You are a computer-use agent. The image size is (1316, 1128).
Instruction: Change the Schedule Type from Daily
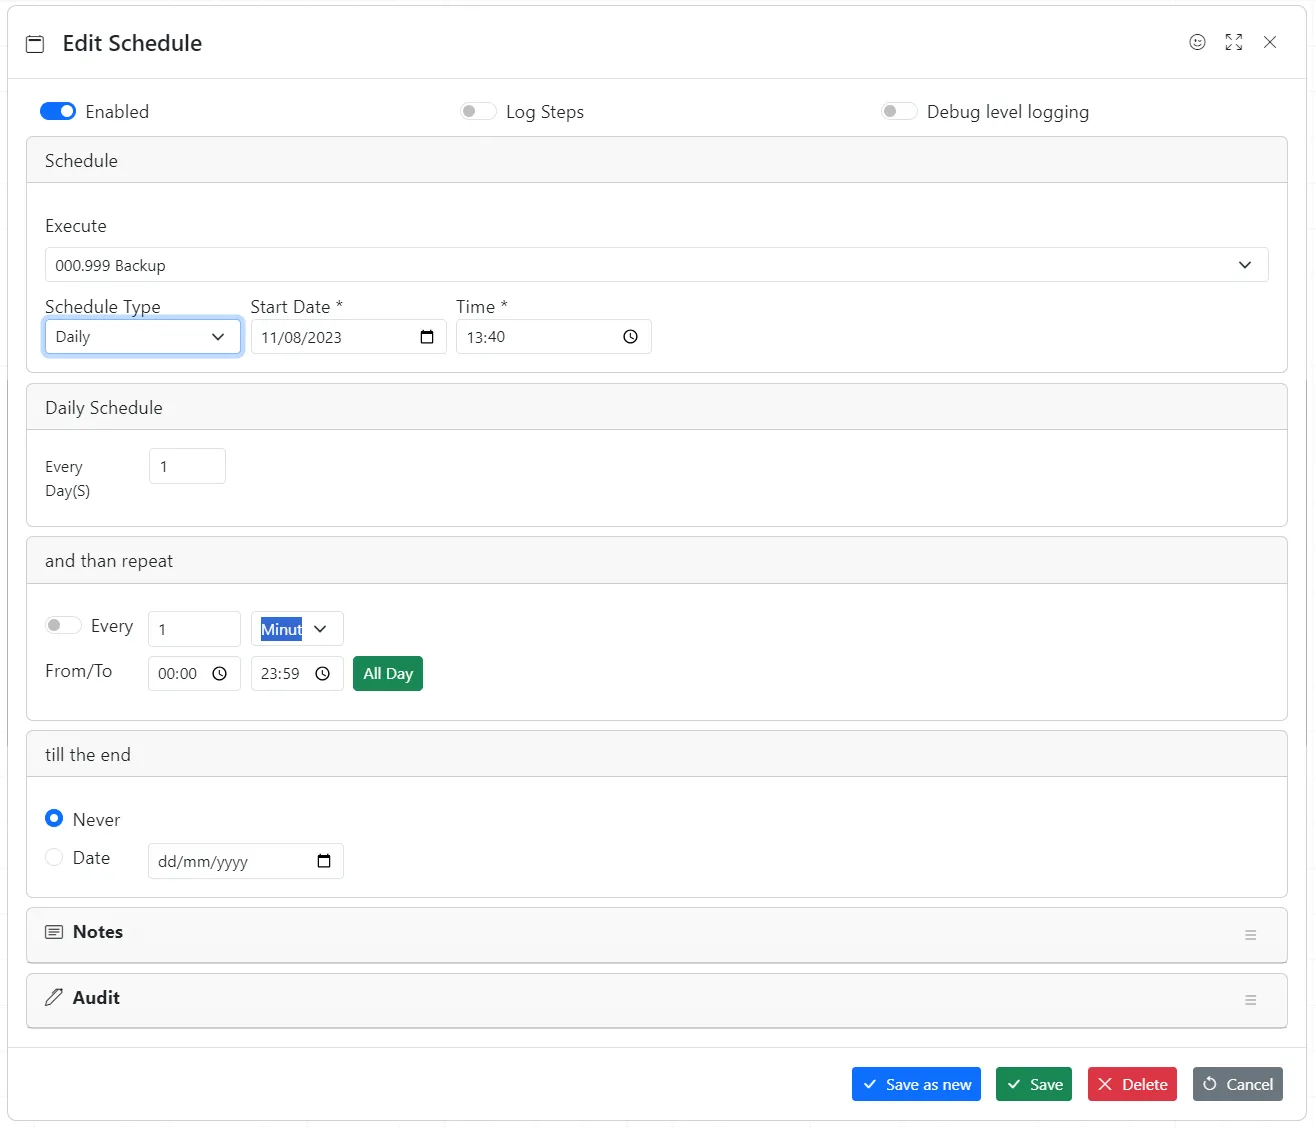pos(142,337)
